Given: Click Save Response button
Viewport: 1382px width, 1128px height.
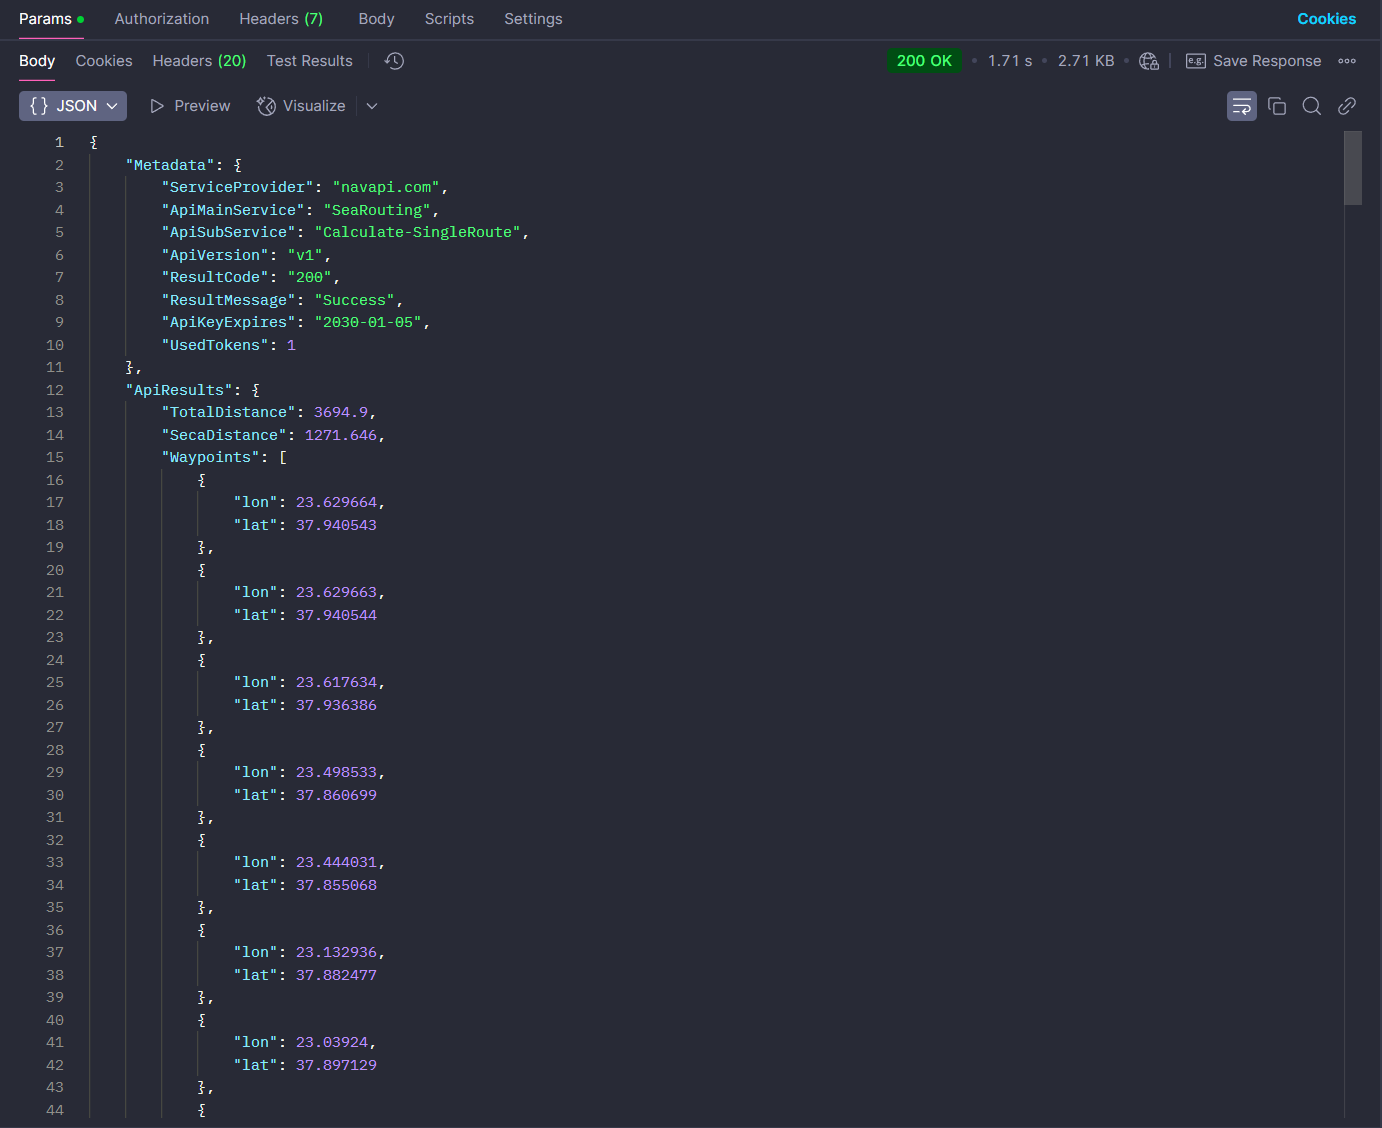Looking at the screenshot, I should [x=1254, y=61].
